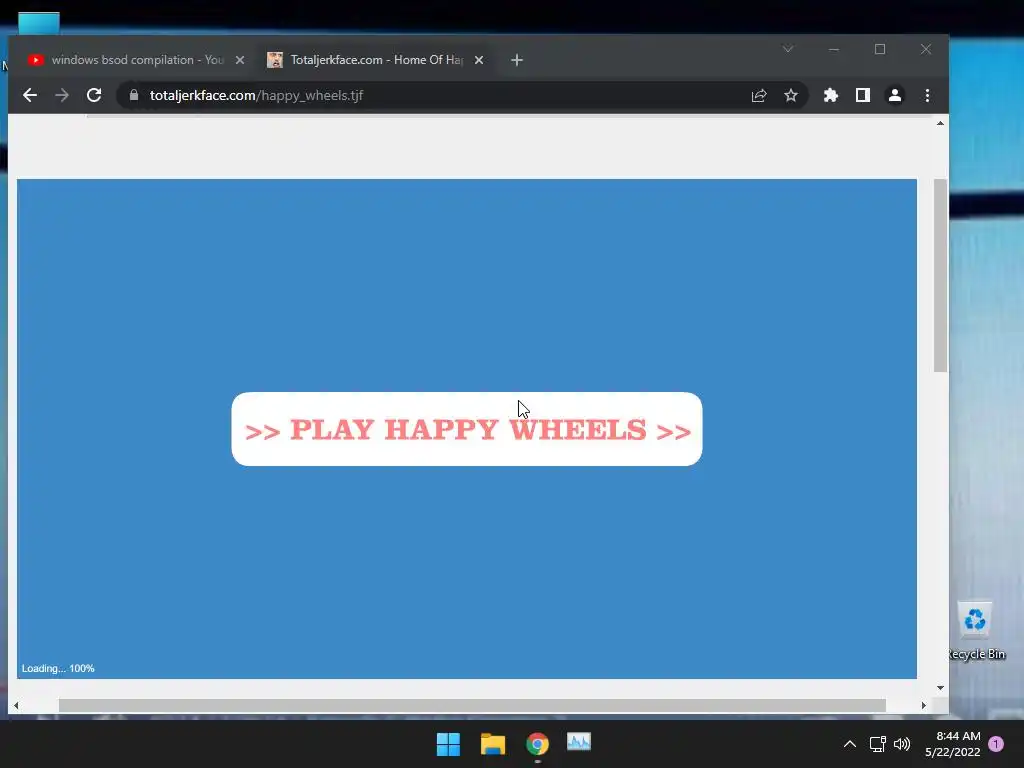Click the horizontal scrollbar thumb
The width and height of the screenshot is (1024, 768).
pyautogui.click(x=472, y=705)
